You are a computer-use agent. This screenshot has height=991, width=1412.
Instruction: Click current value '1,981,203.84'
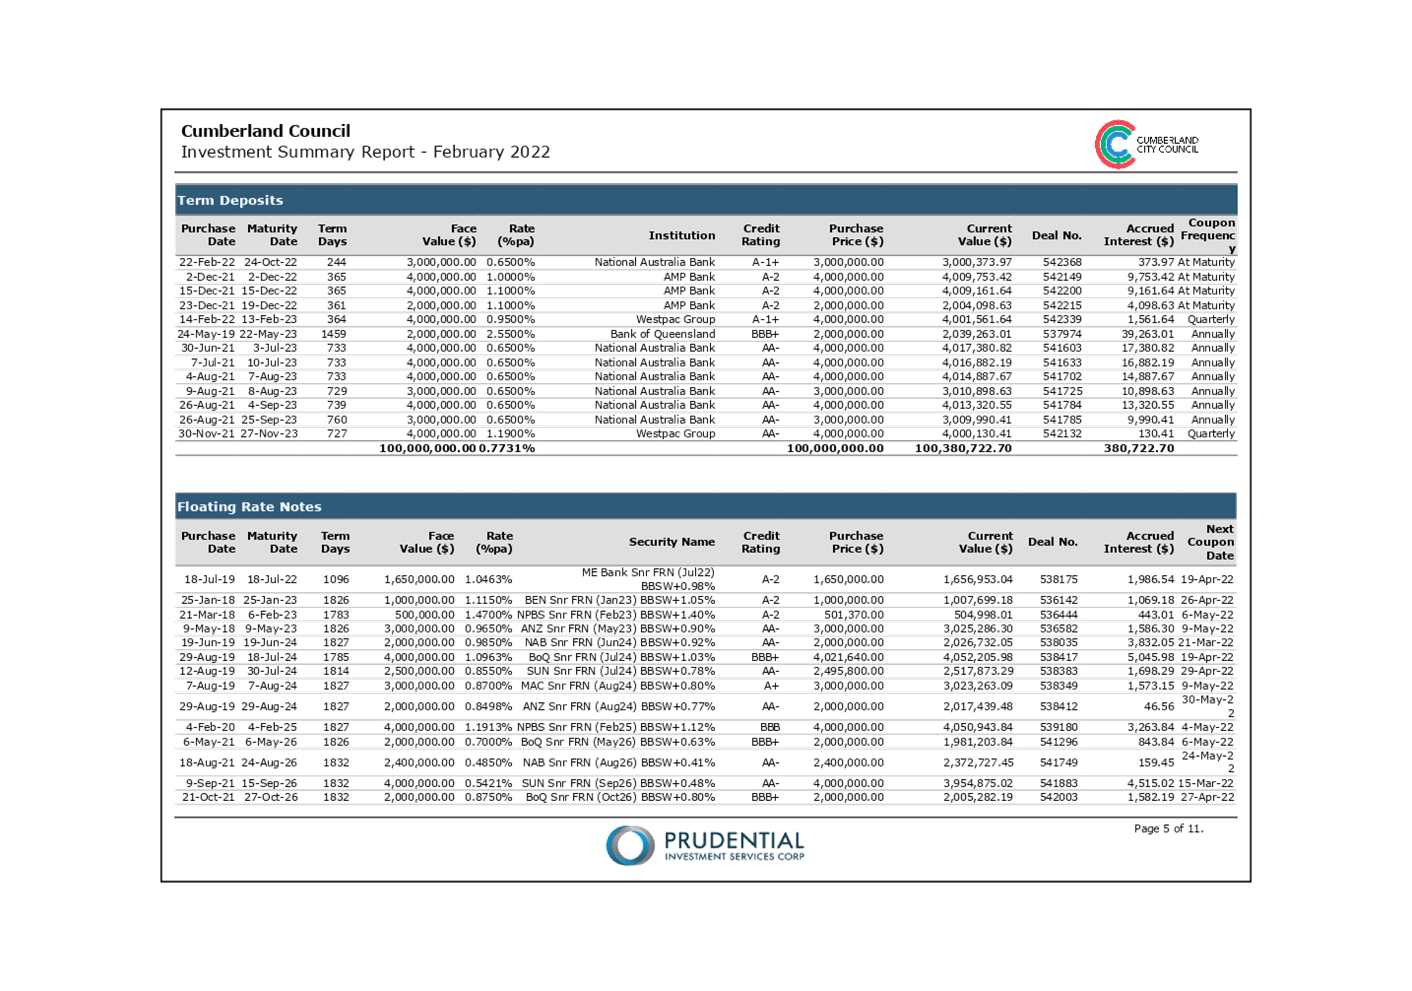[977, 742]
